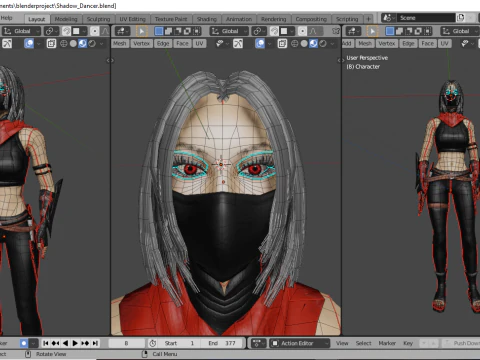Open Global orientation dropdown in middle viewport
480x360 pixels.
(229, 31)
